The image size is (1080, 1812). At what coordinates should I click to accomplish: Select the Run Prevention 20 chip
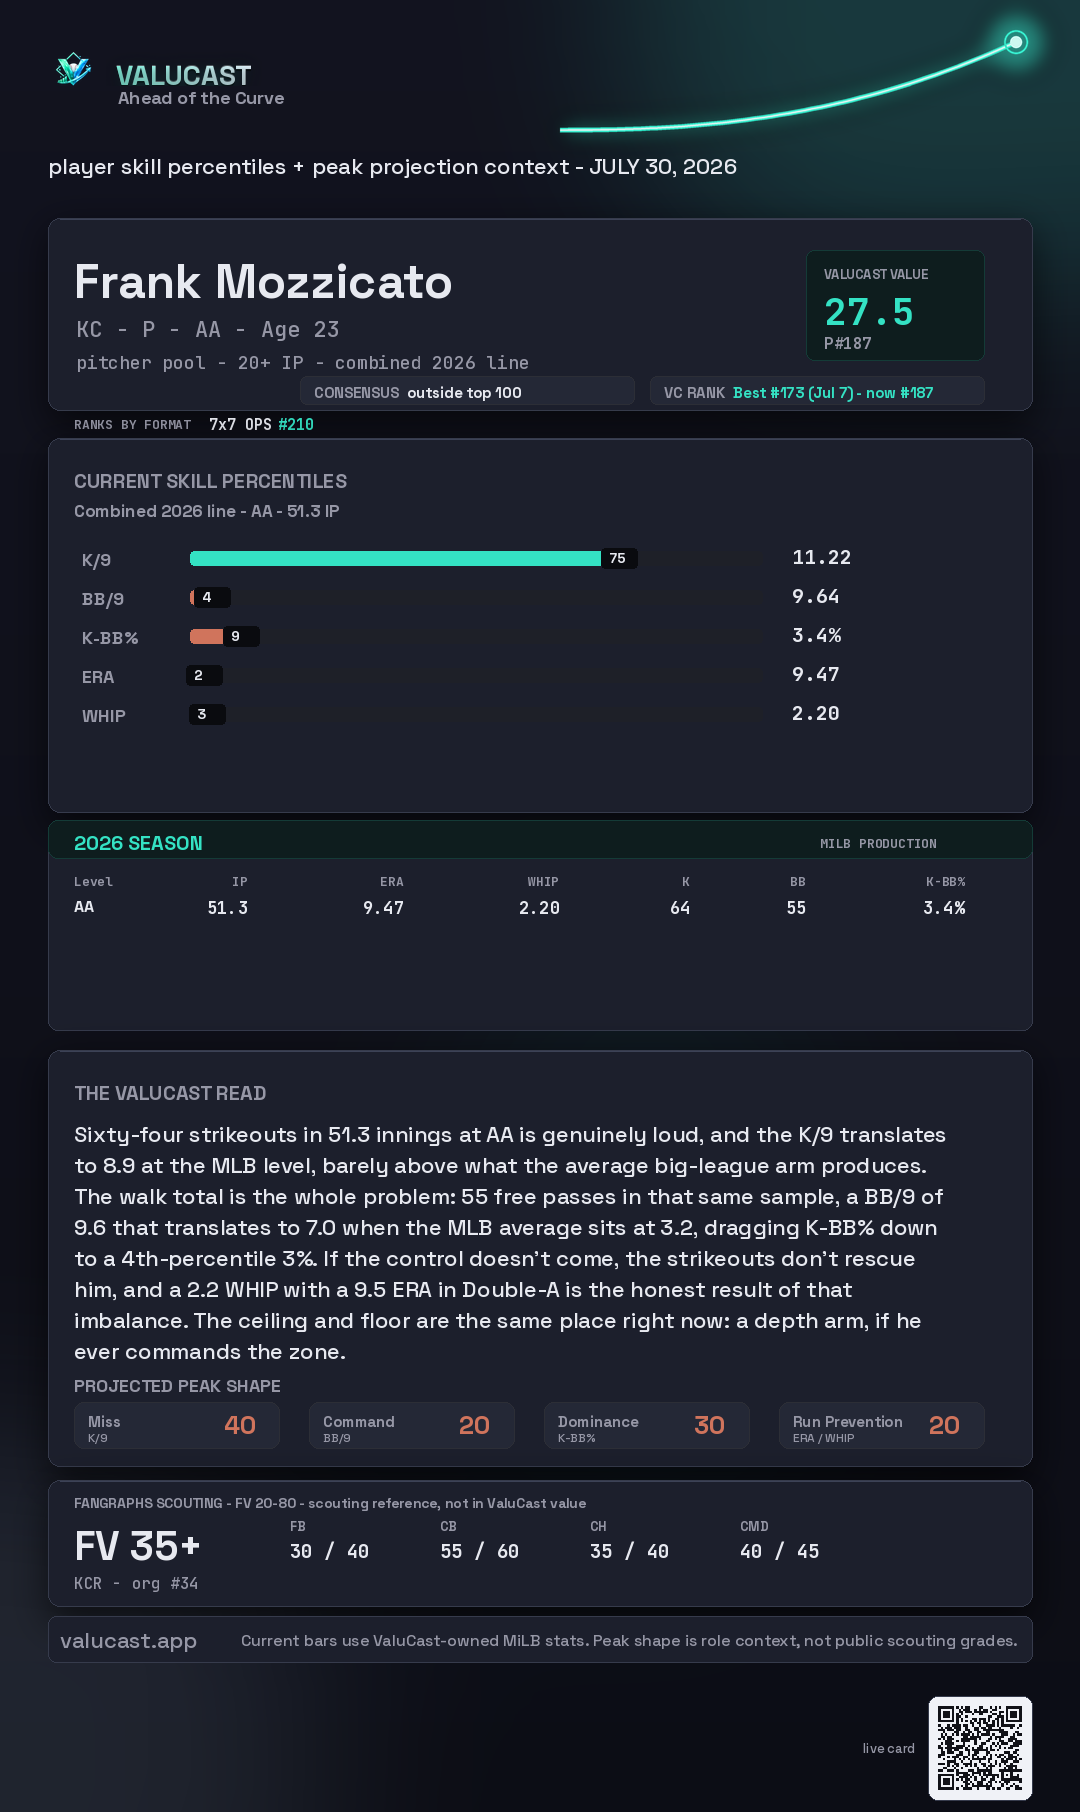tap(882, 1425)
